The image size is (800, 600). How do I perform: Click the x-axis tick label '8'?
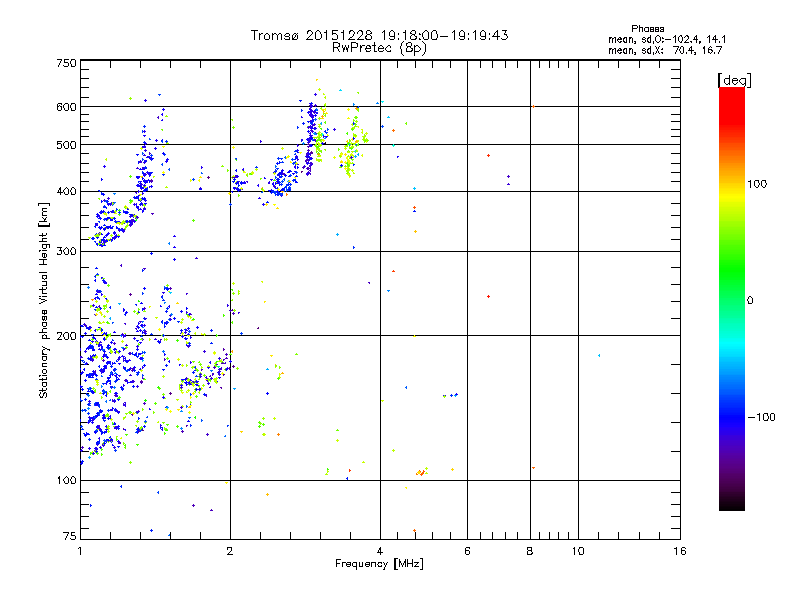(530, 551)
